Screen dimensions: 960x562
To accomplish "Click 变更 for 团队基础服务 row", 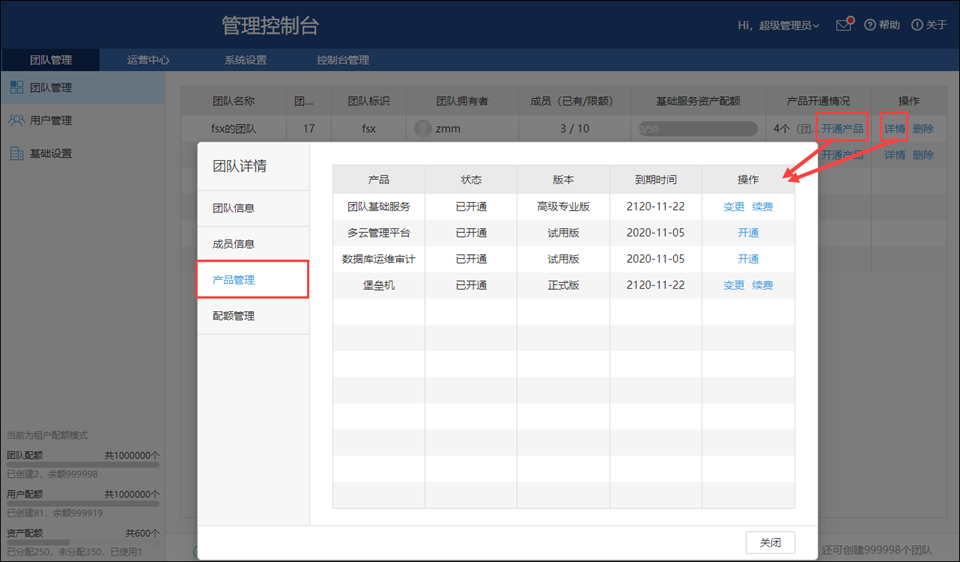I will tap(734, 207).
